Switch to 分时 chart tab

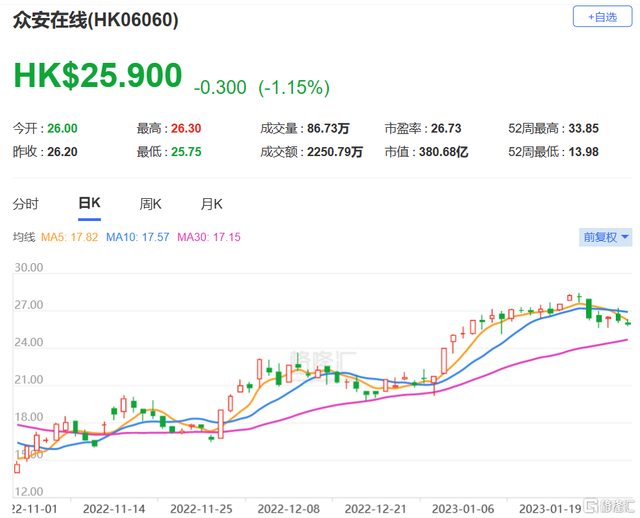[25, 204]
